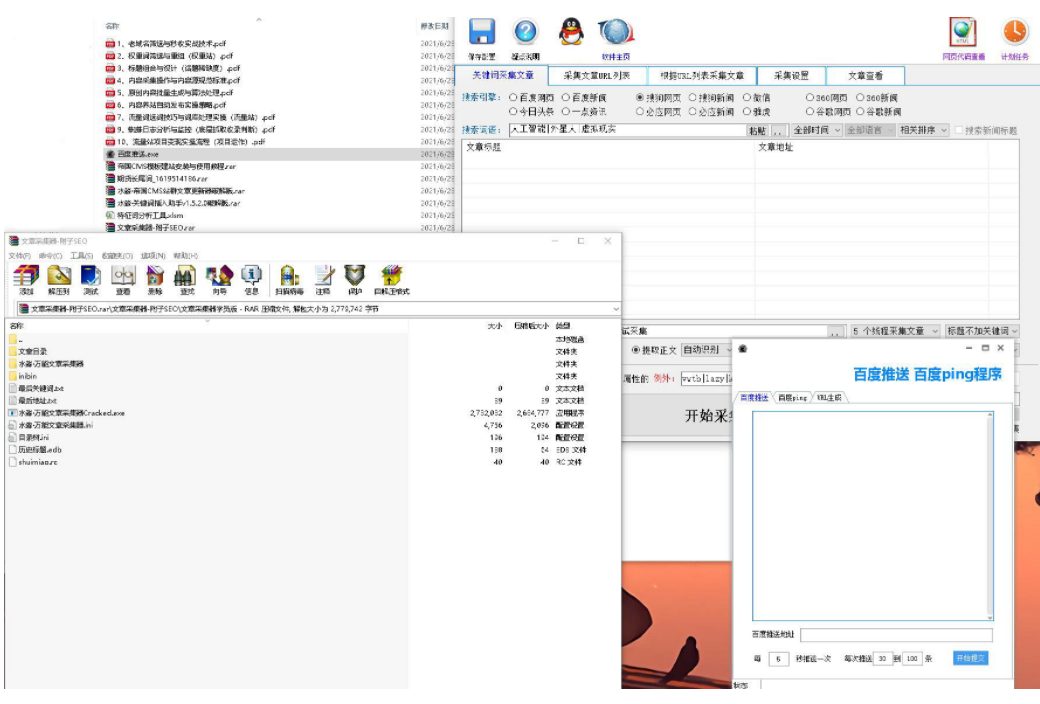Expand the 全部时间 time range dropdown
Image resolution: width=1040 pixels, height=704 pixels.
[817, 131]
